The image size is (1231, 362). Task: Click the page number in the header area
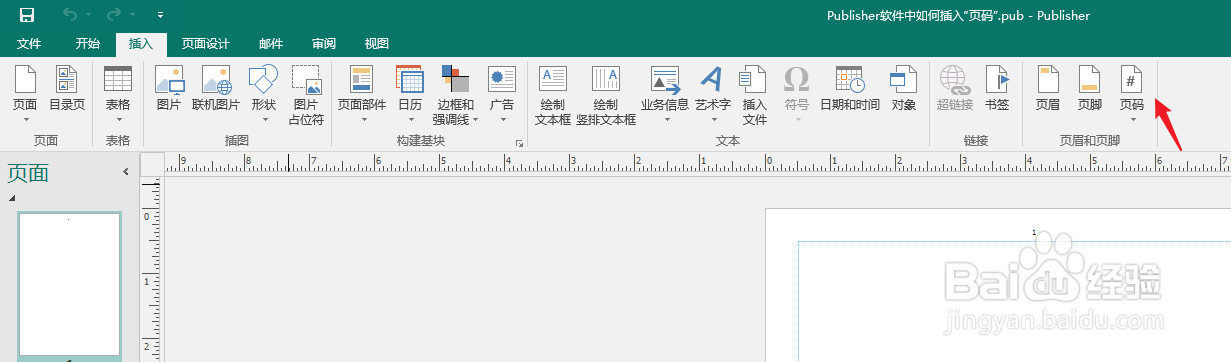pyautogui.click(x=1034, y=232)
